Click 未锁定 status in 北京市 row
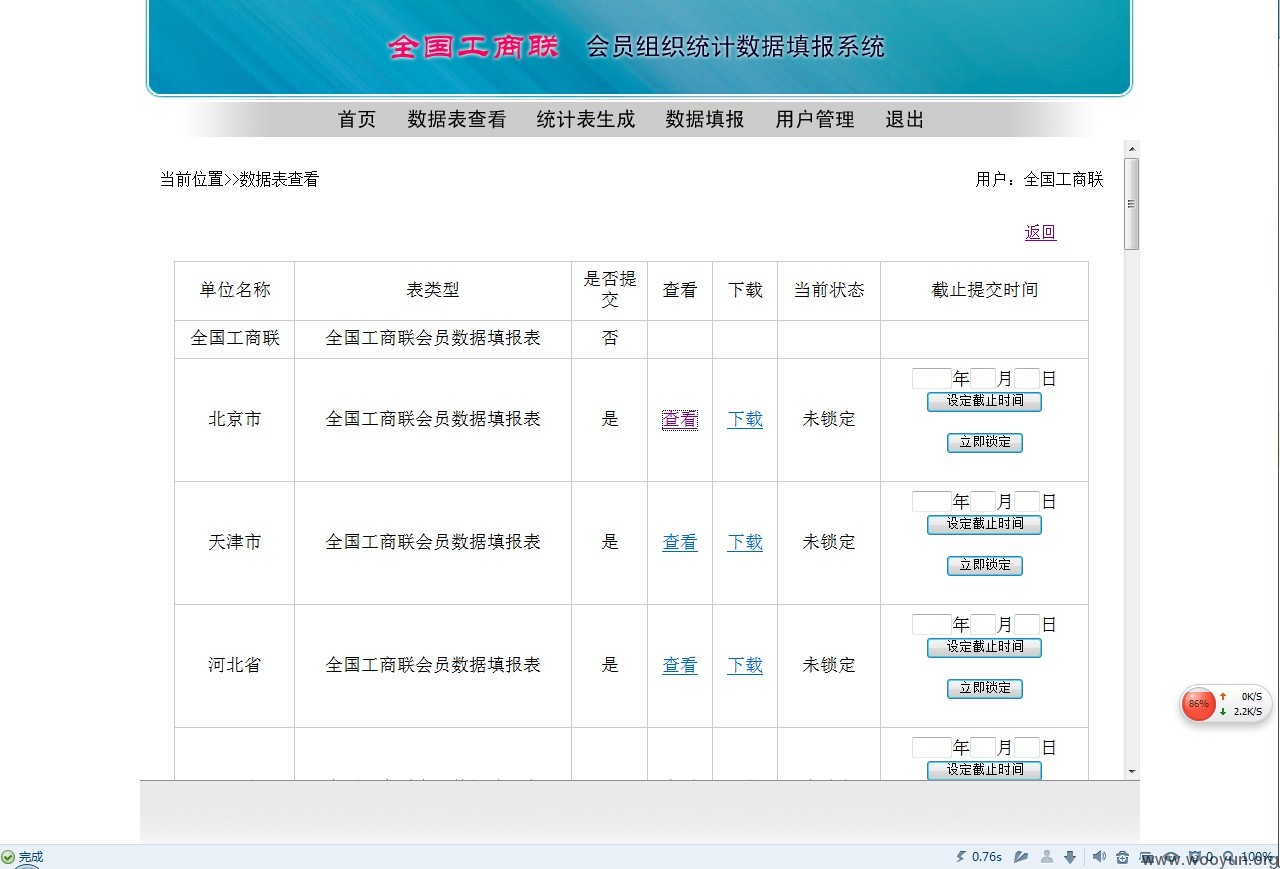Screen dimensions: 1280x869 click(829, 420)
